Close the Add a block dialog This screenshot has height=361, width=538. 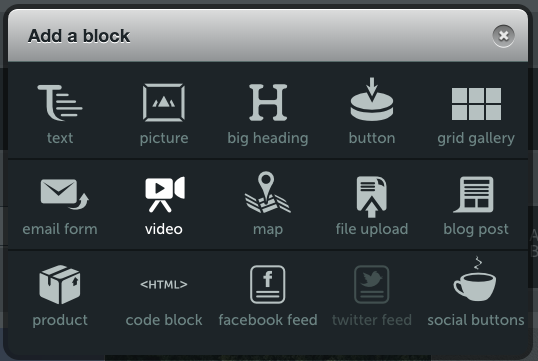point(503,36)
